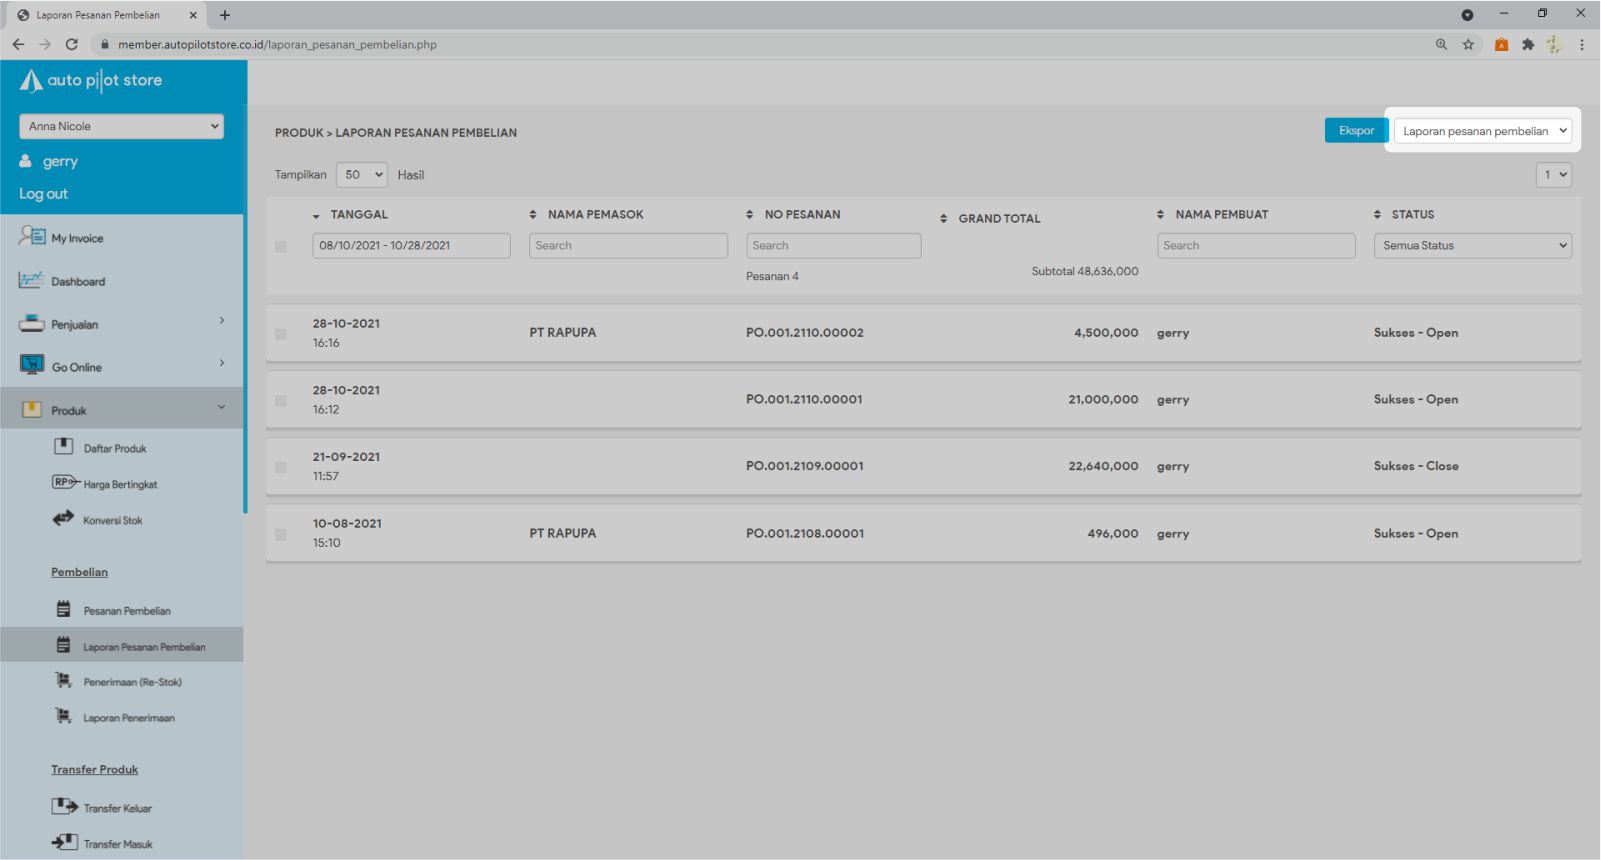Go to Pesanan Pembelian menu item
The height and width of the screenshot is (860, 1601).
pyautogui.click(x=127, y=611)
